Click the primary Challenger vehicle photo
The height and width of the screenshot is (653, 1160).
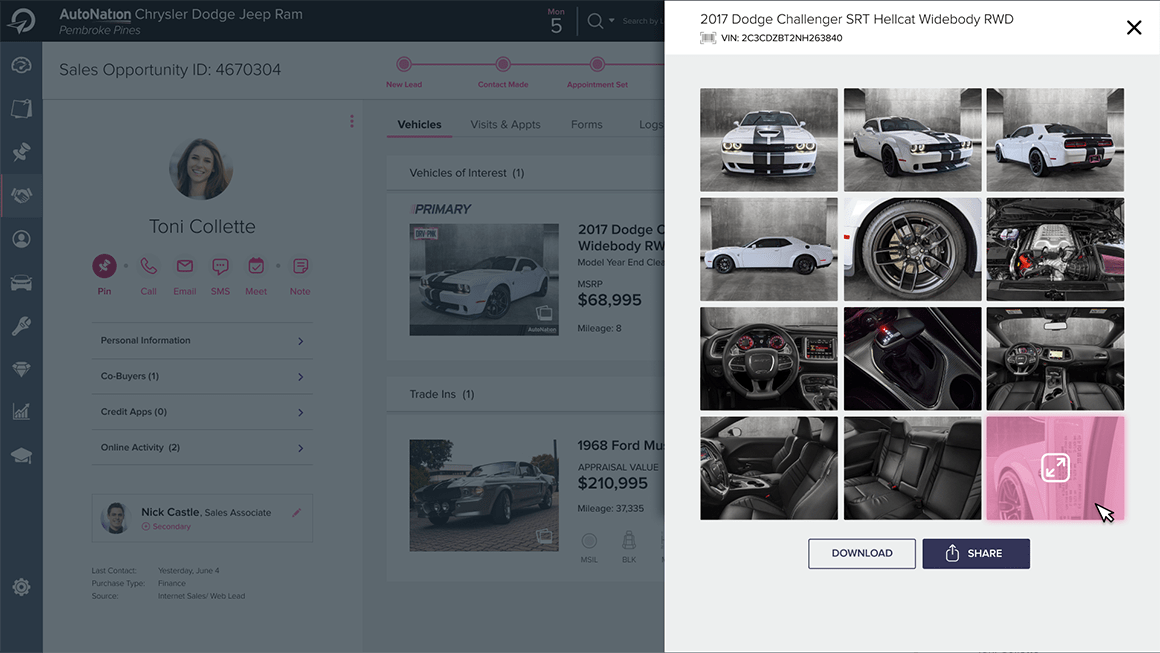coord(484,280)
